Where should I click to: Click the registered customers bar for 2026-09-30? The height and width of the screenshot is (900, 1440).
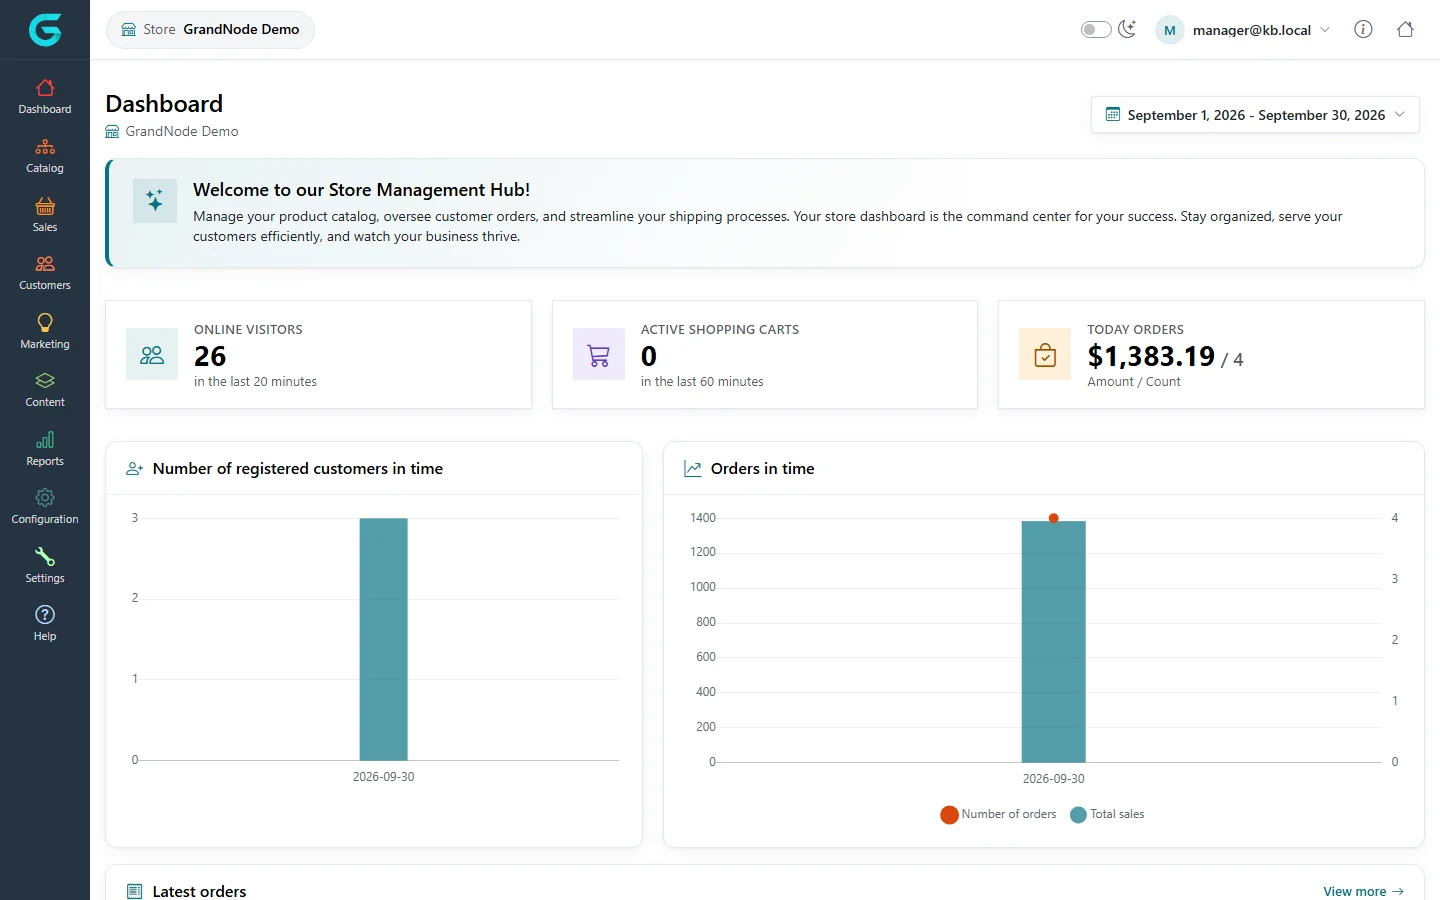point(384,639)
